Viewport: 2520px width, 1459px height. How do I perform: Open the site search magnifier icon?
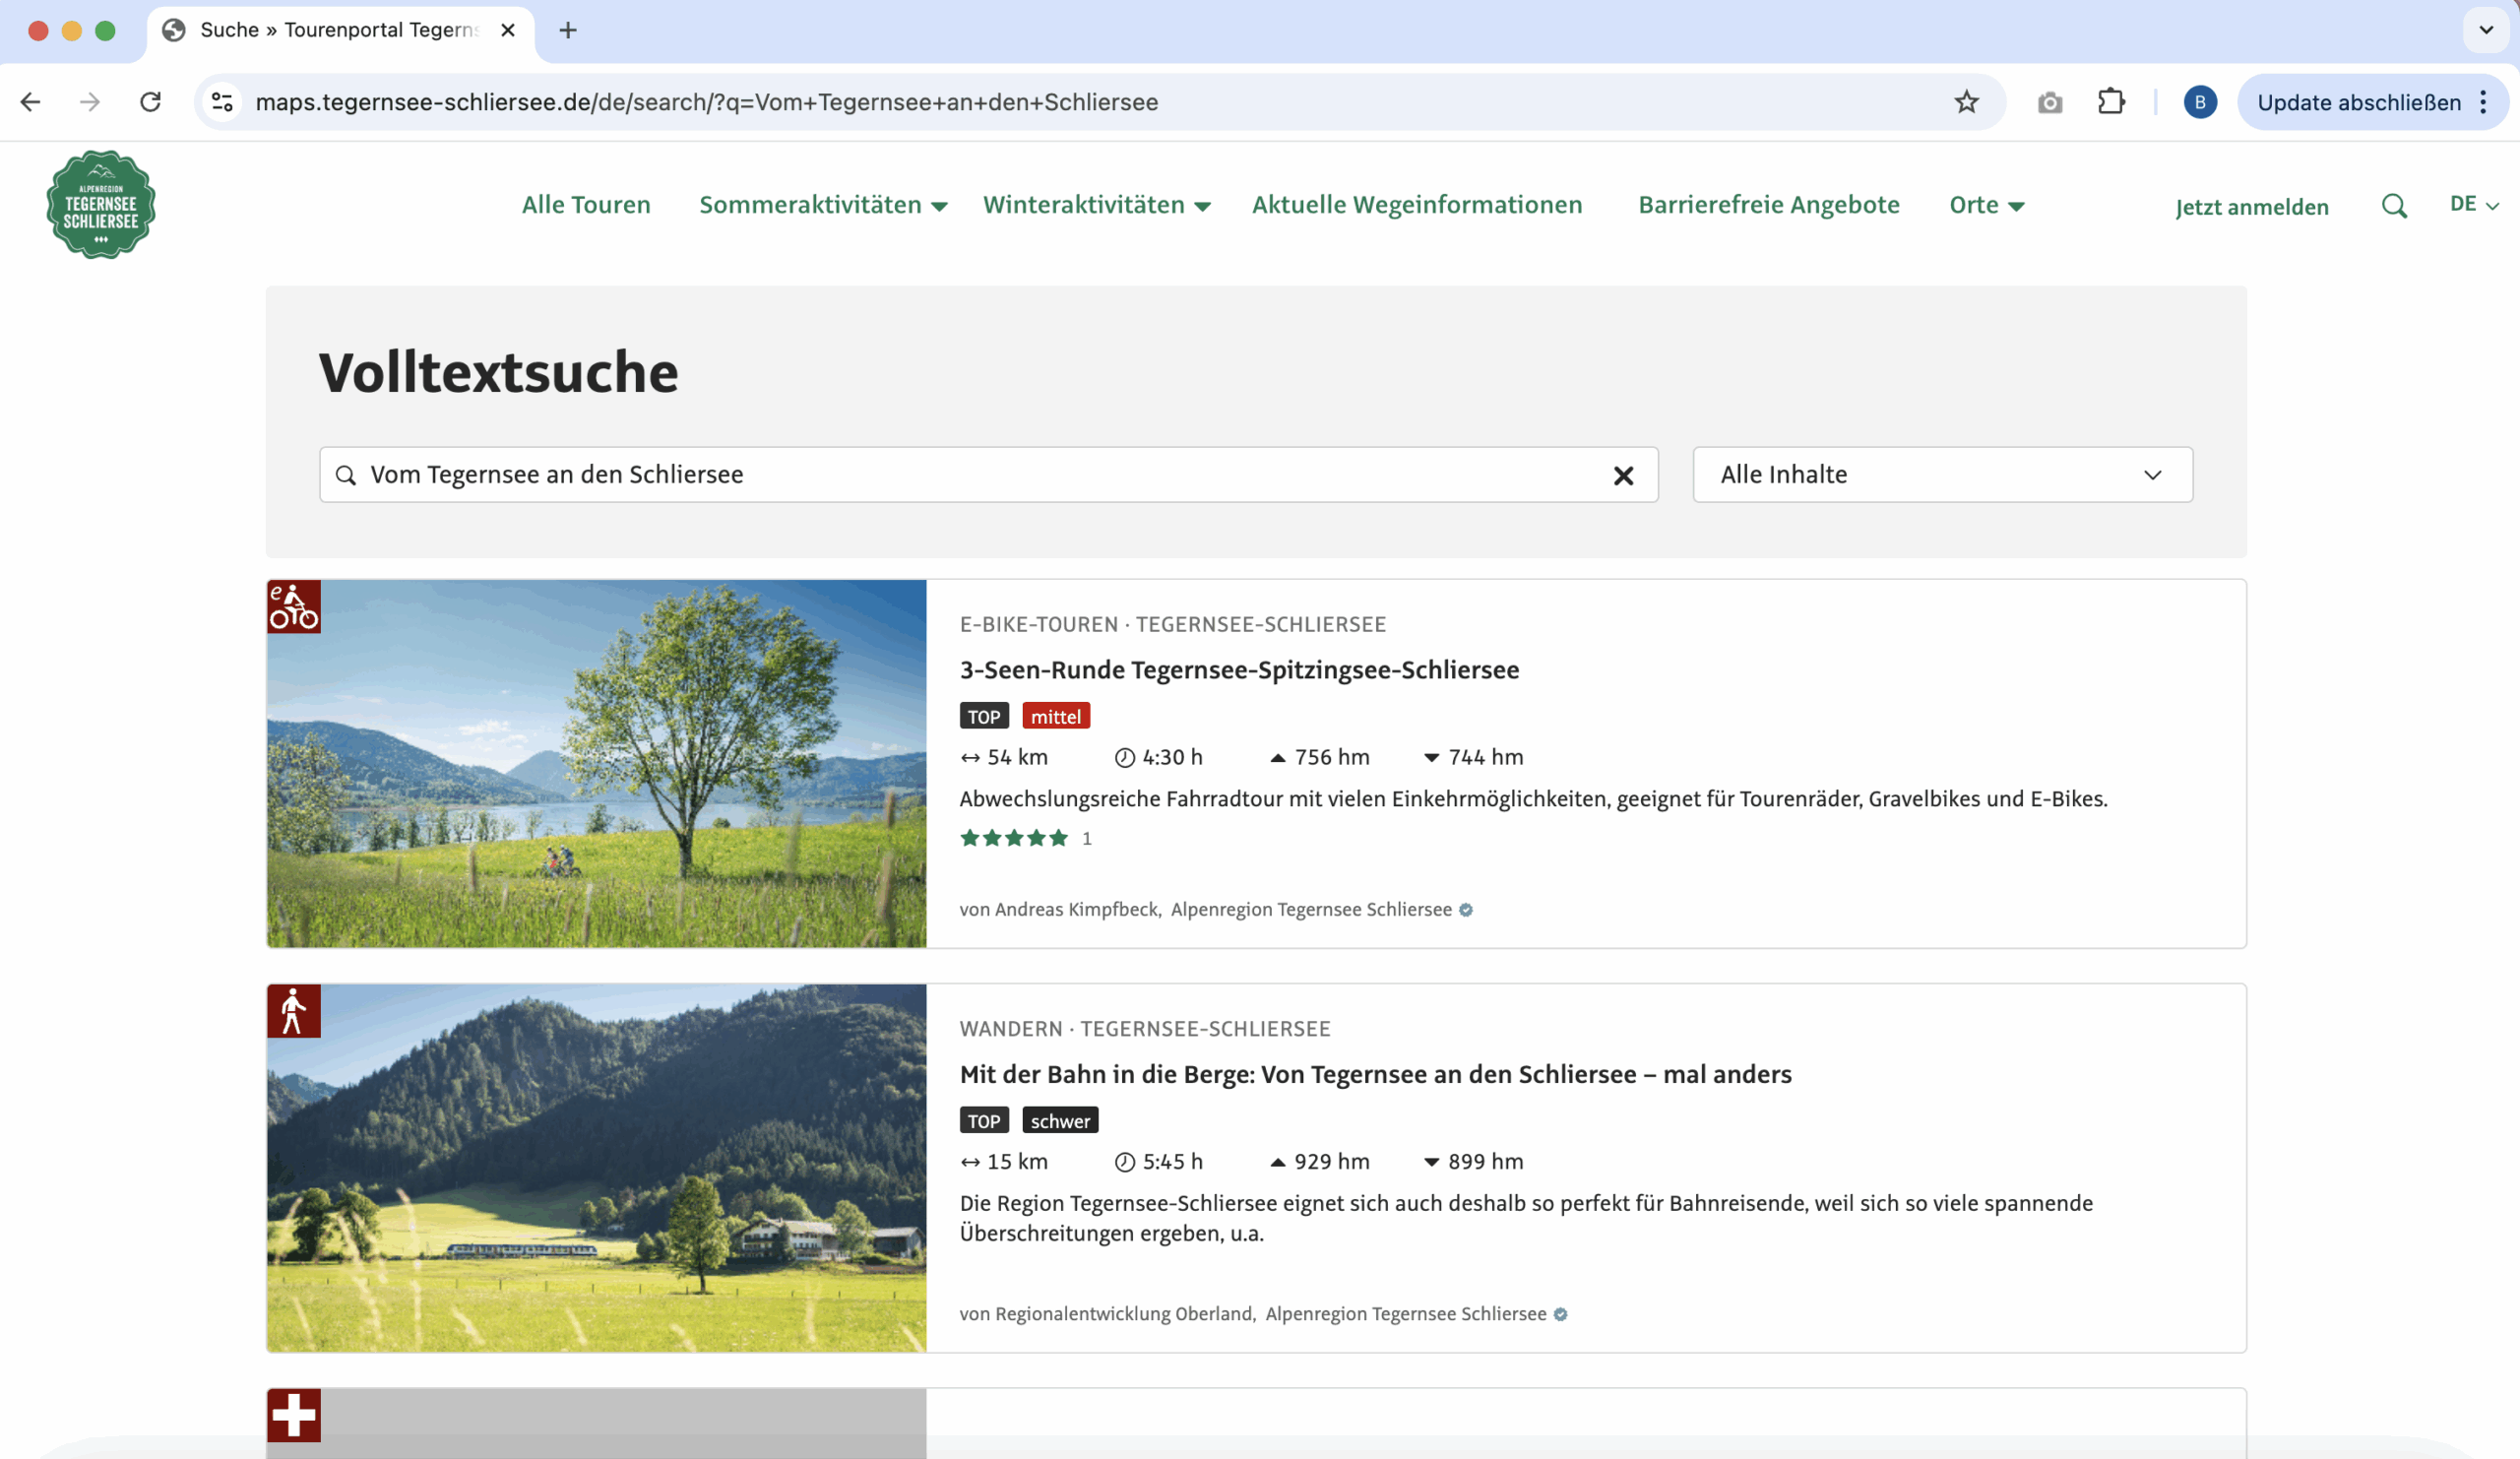[x=2394, y=206]
